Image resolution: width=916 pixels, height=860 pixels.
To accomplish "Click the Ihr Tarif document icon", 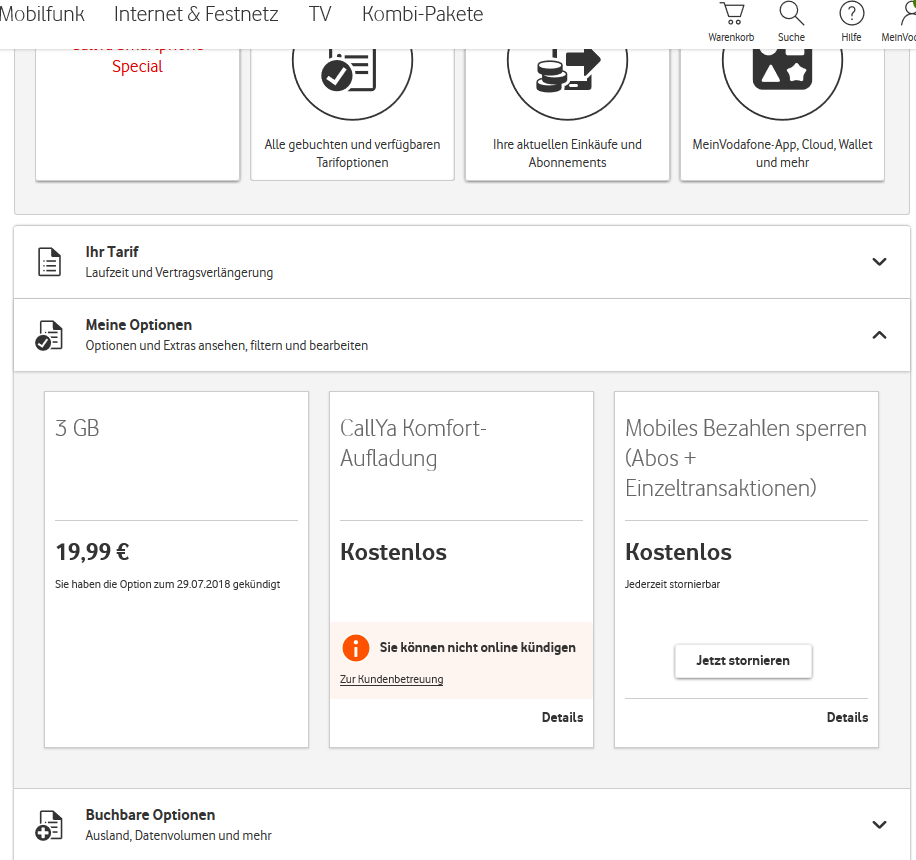I will [49, 262].
